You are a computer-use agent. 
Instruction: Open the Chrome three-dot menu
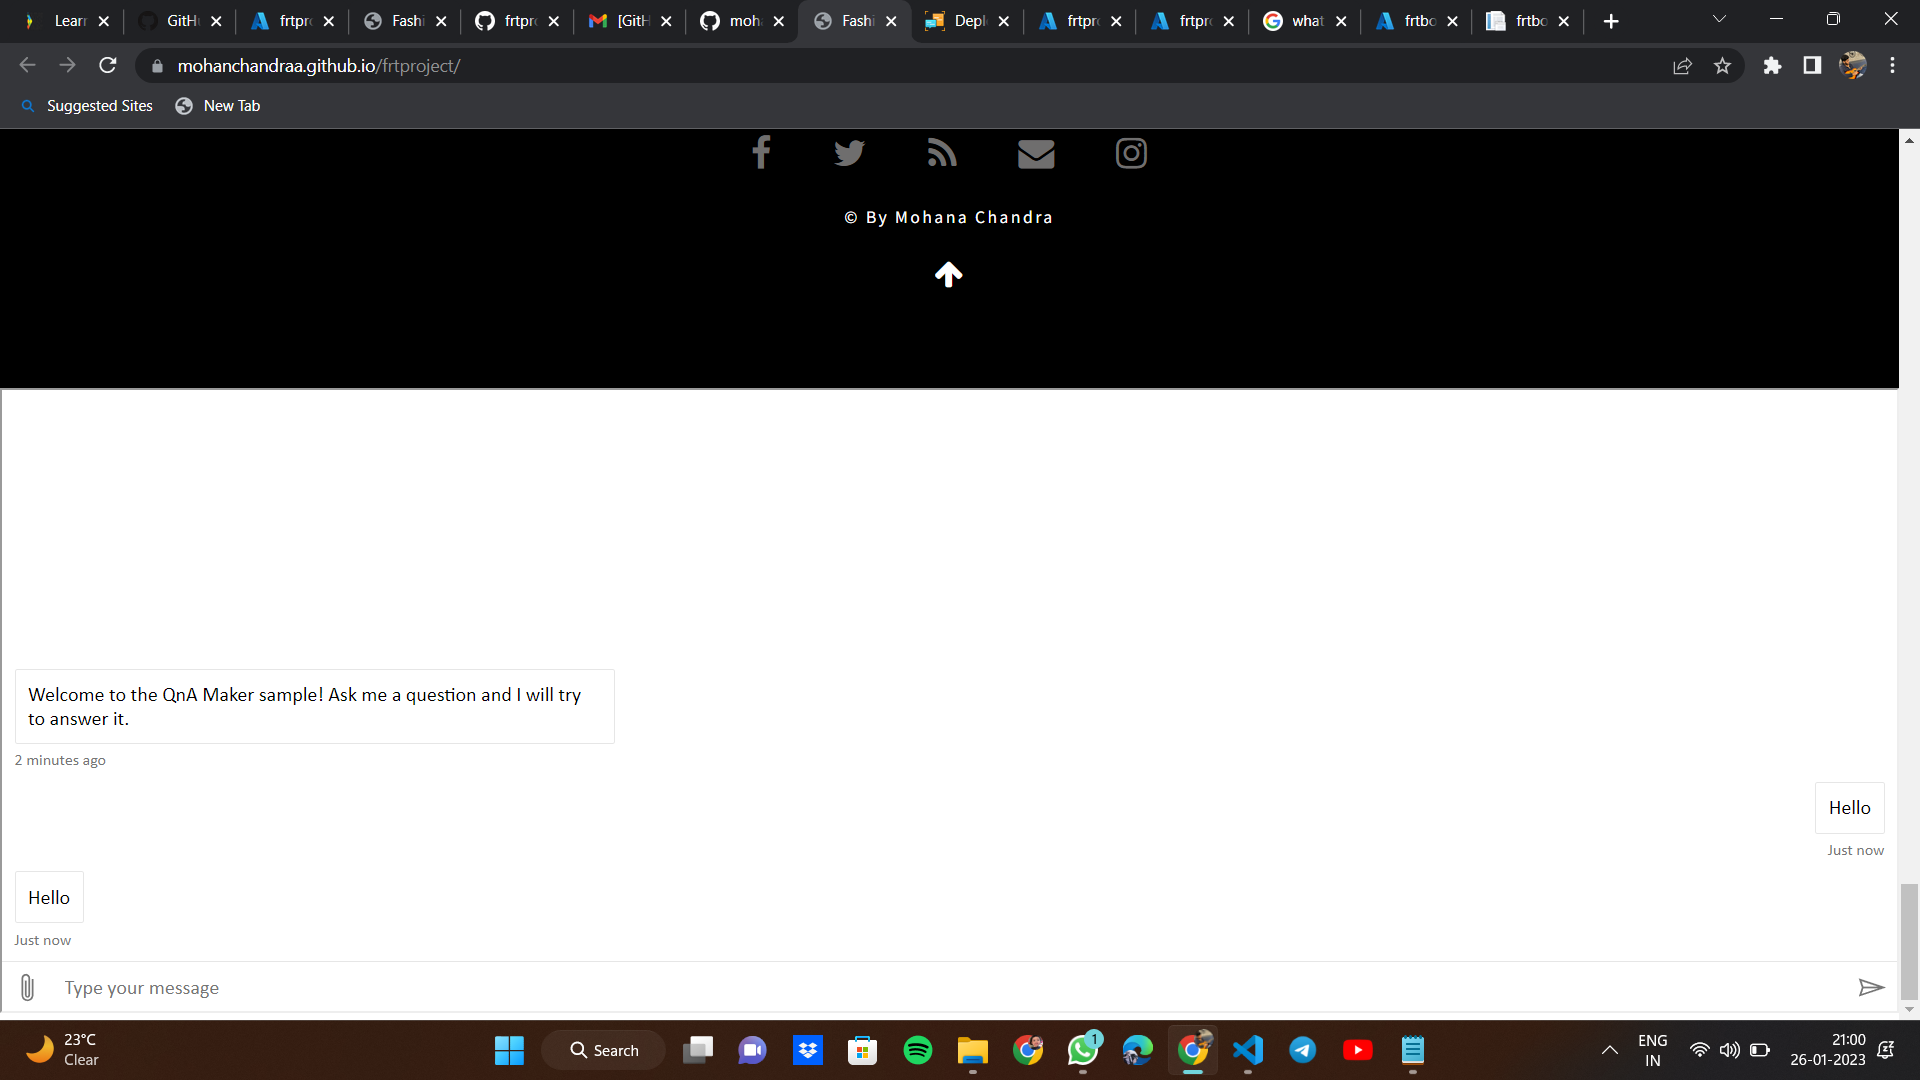[x=1892, y=65]
